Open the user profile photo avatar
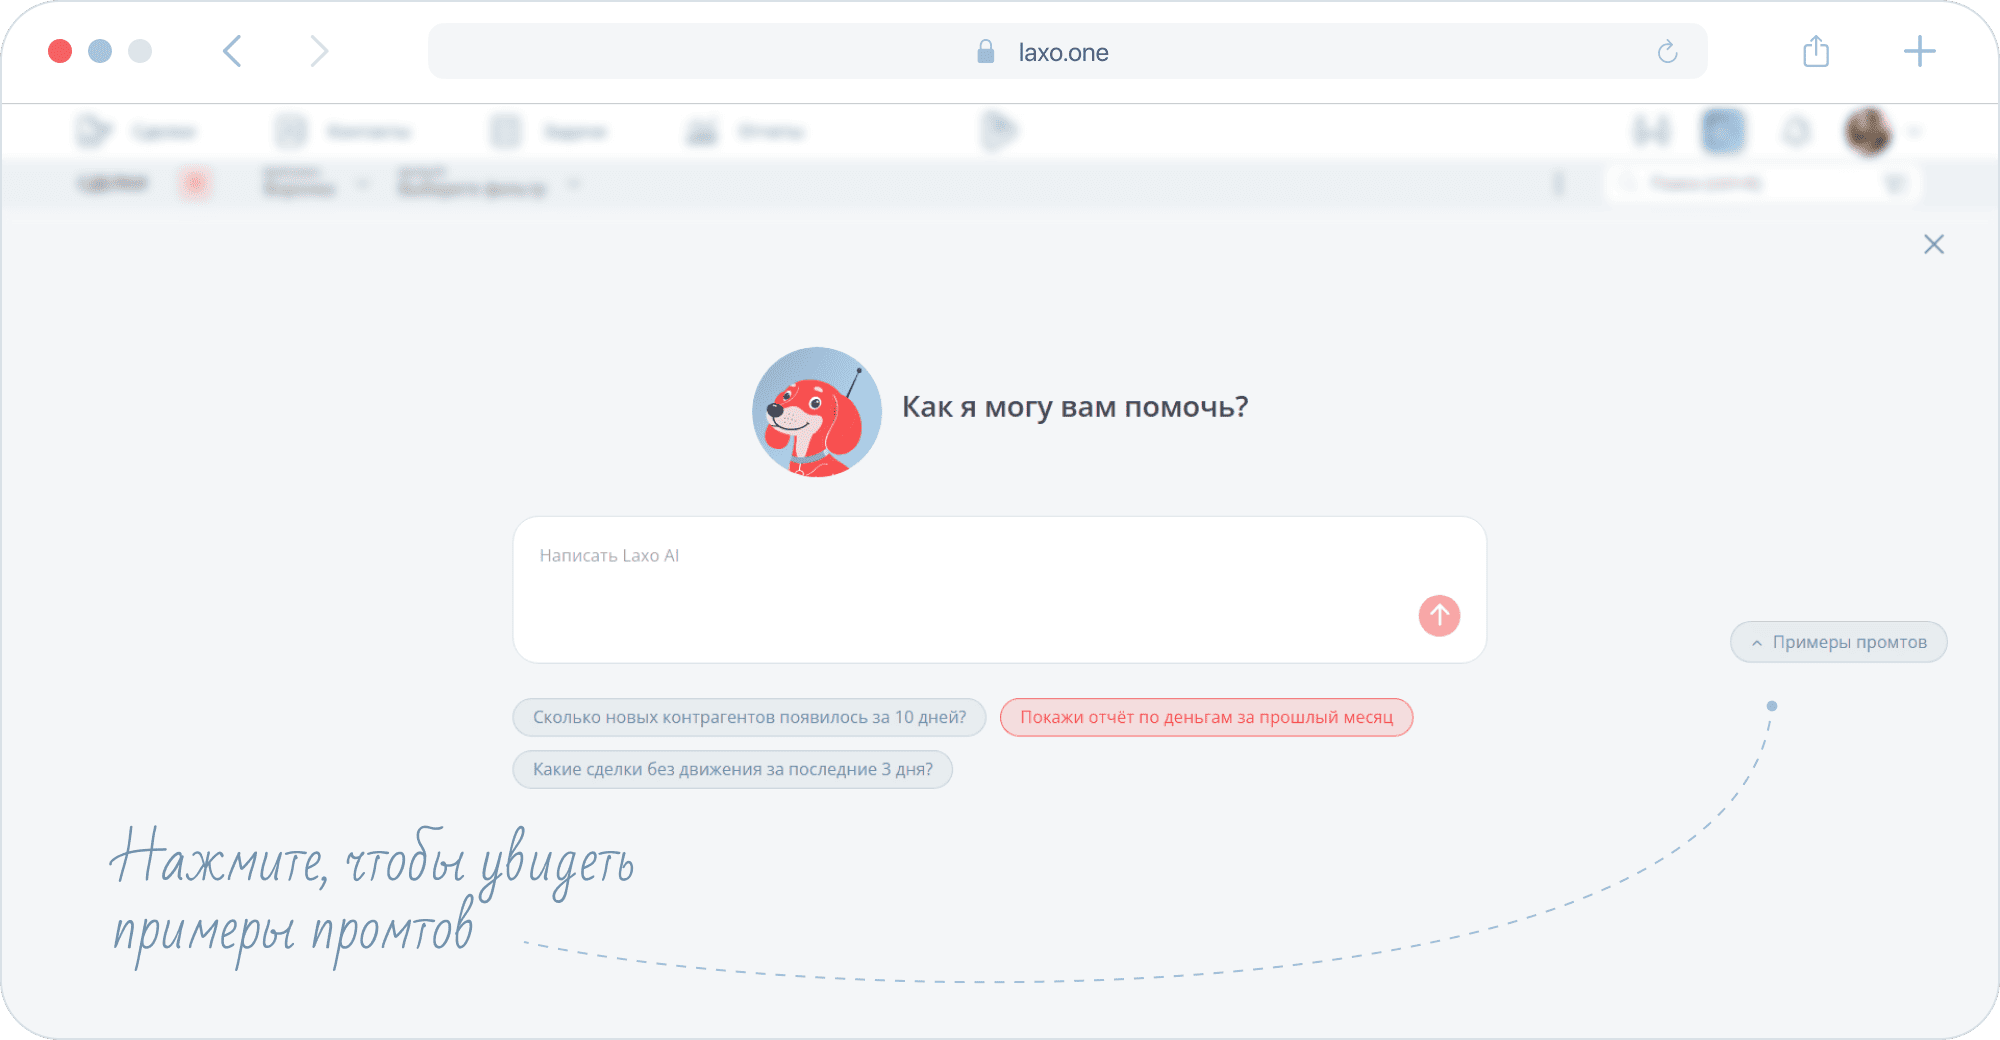Screen dimensions: 2000x1040 [1867, 131]
